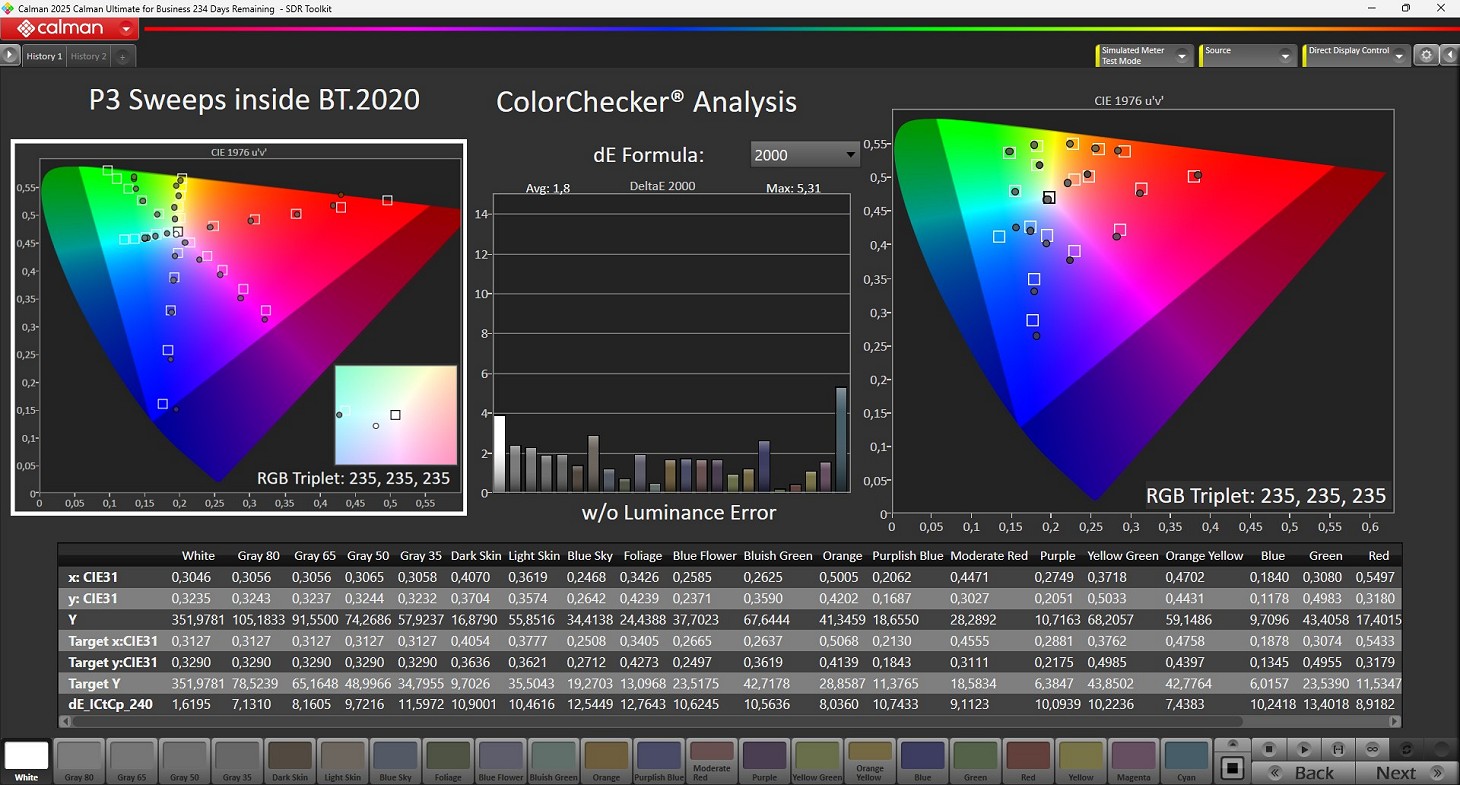Add a new history tab with plus
This screenshot has width=1460, height=785.
pyautogui.click(x=122, y=57)
